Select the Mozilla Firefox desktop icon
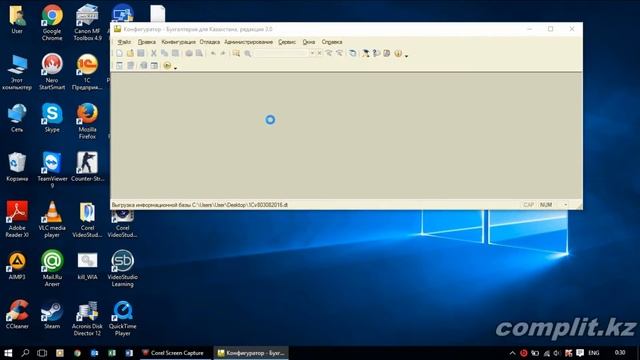Image resolution: width=640 pixels, height=360 pixels. pyautogui.click(x=87, y=121)
